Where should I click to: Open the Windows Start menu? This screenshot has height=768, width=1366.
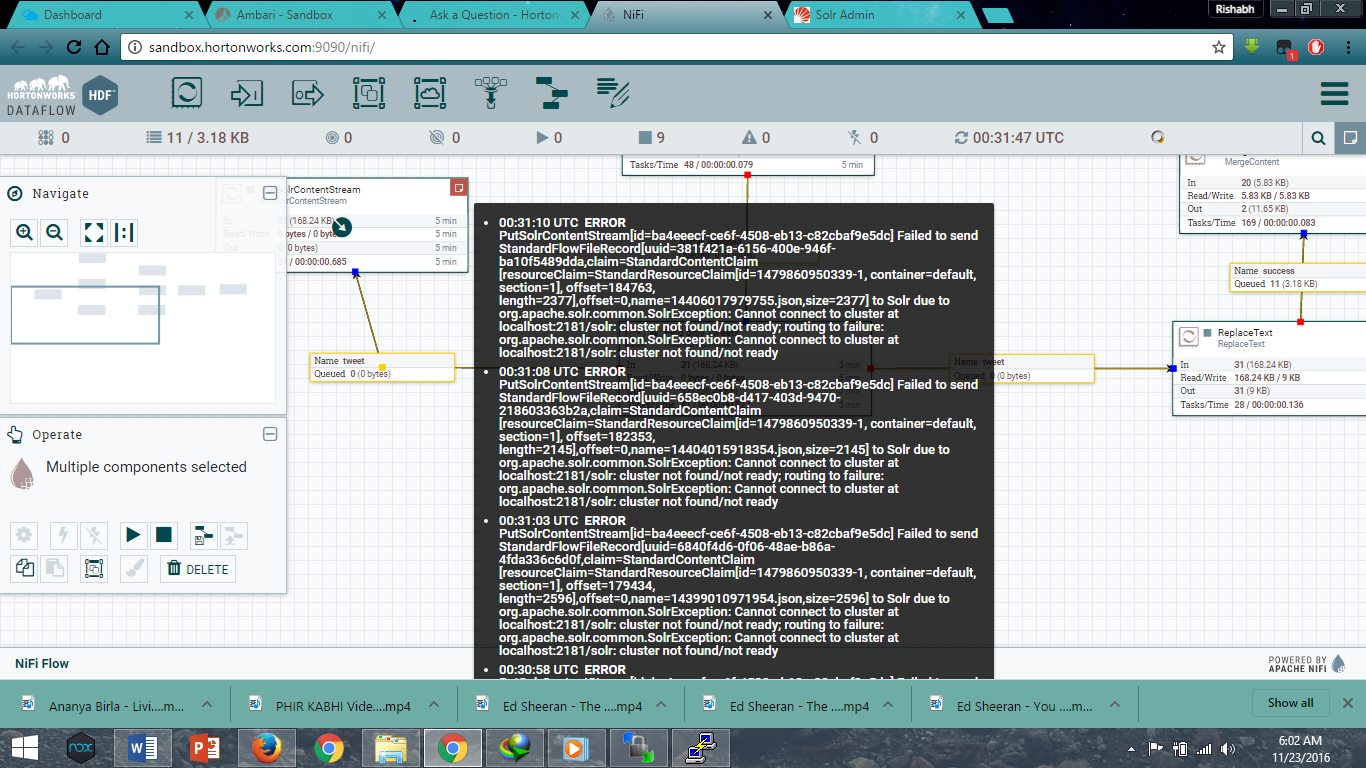point(25,747)
